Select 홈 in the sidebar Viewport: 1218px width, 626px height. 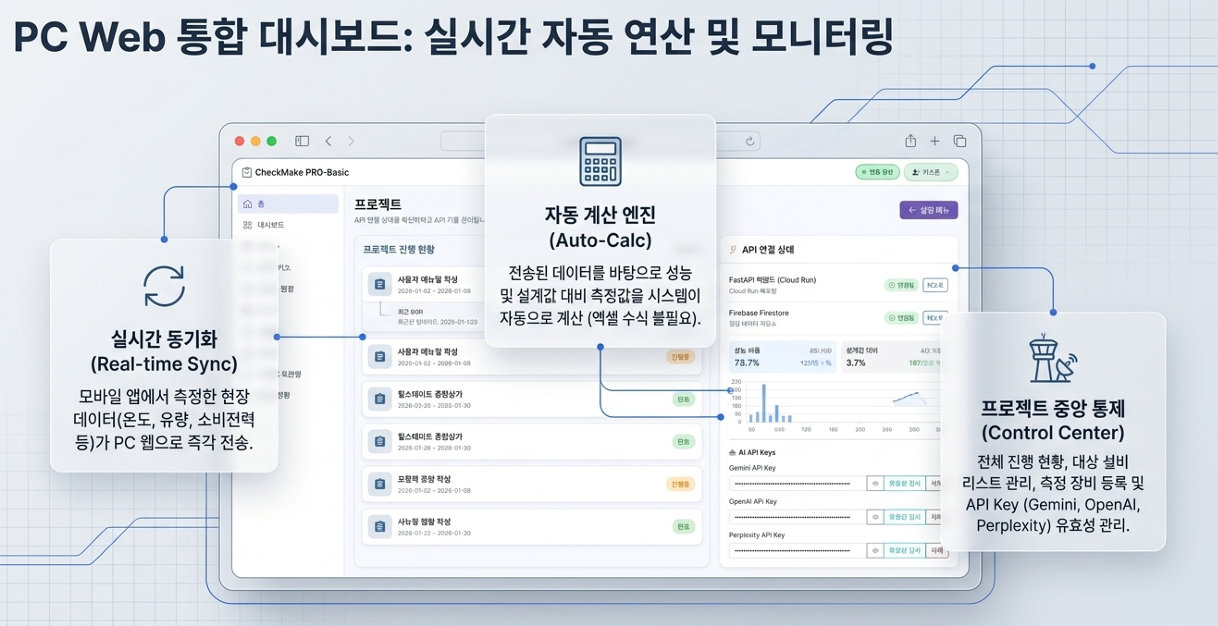(288, 204)
